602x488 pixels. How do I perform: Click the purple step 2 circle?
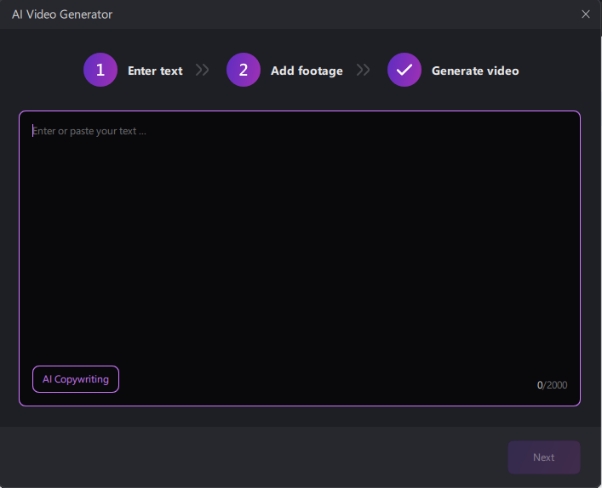click(243, 70)
